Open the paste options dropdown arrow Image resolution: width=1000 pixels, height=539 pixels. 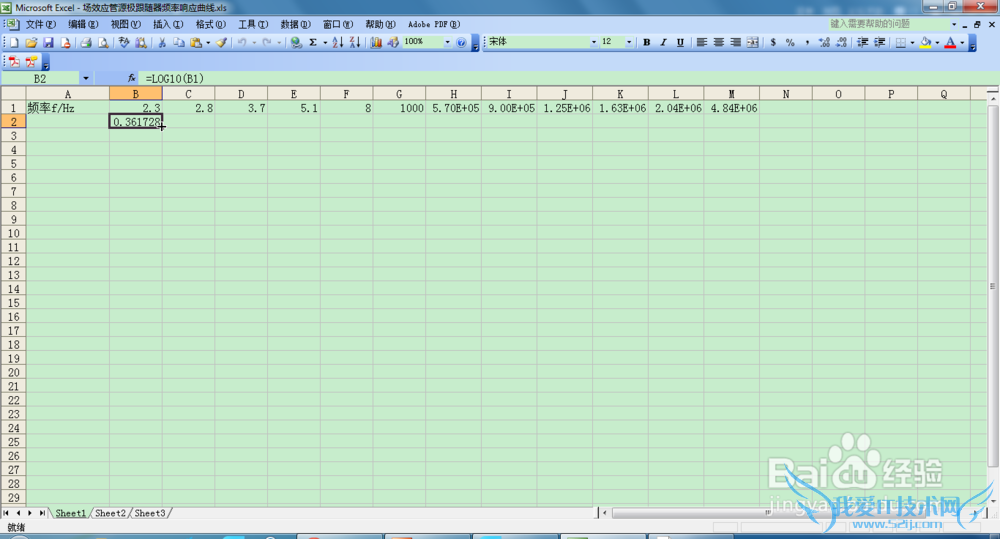coord(208,43)
